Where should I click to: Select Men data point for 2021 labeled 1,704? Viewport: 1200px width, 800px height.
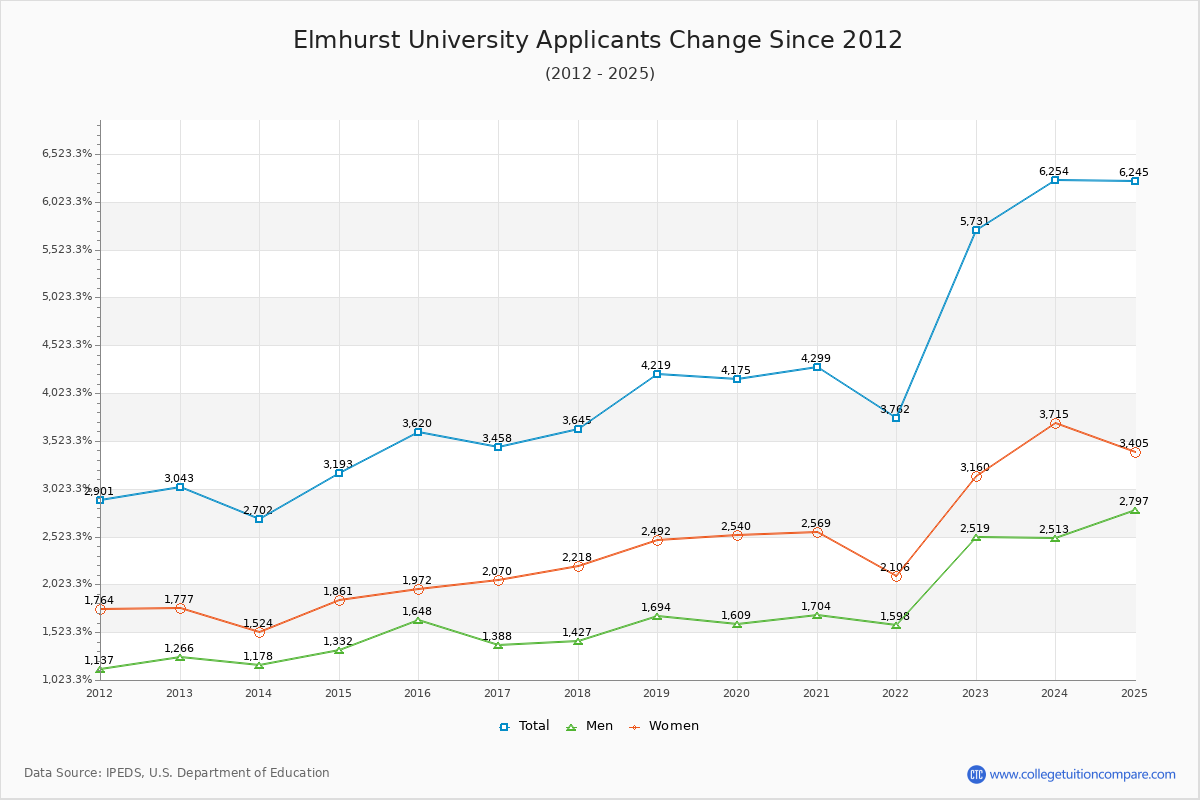(x=817, y=615)
